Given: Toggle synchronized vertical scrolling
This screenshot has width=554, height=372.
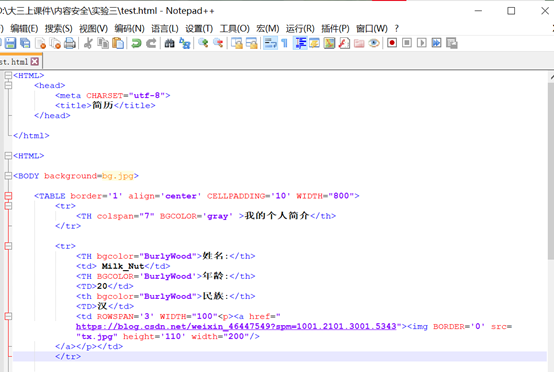Looking at the screenshot, I should pyautogui.click(x=236, y=43).
